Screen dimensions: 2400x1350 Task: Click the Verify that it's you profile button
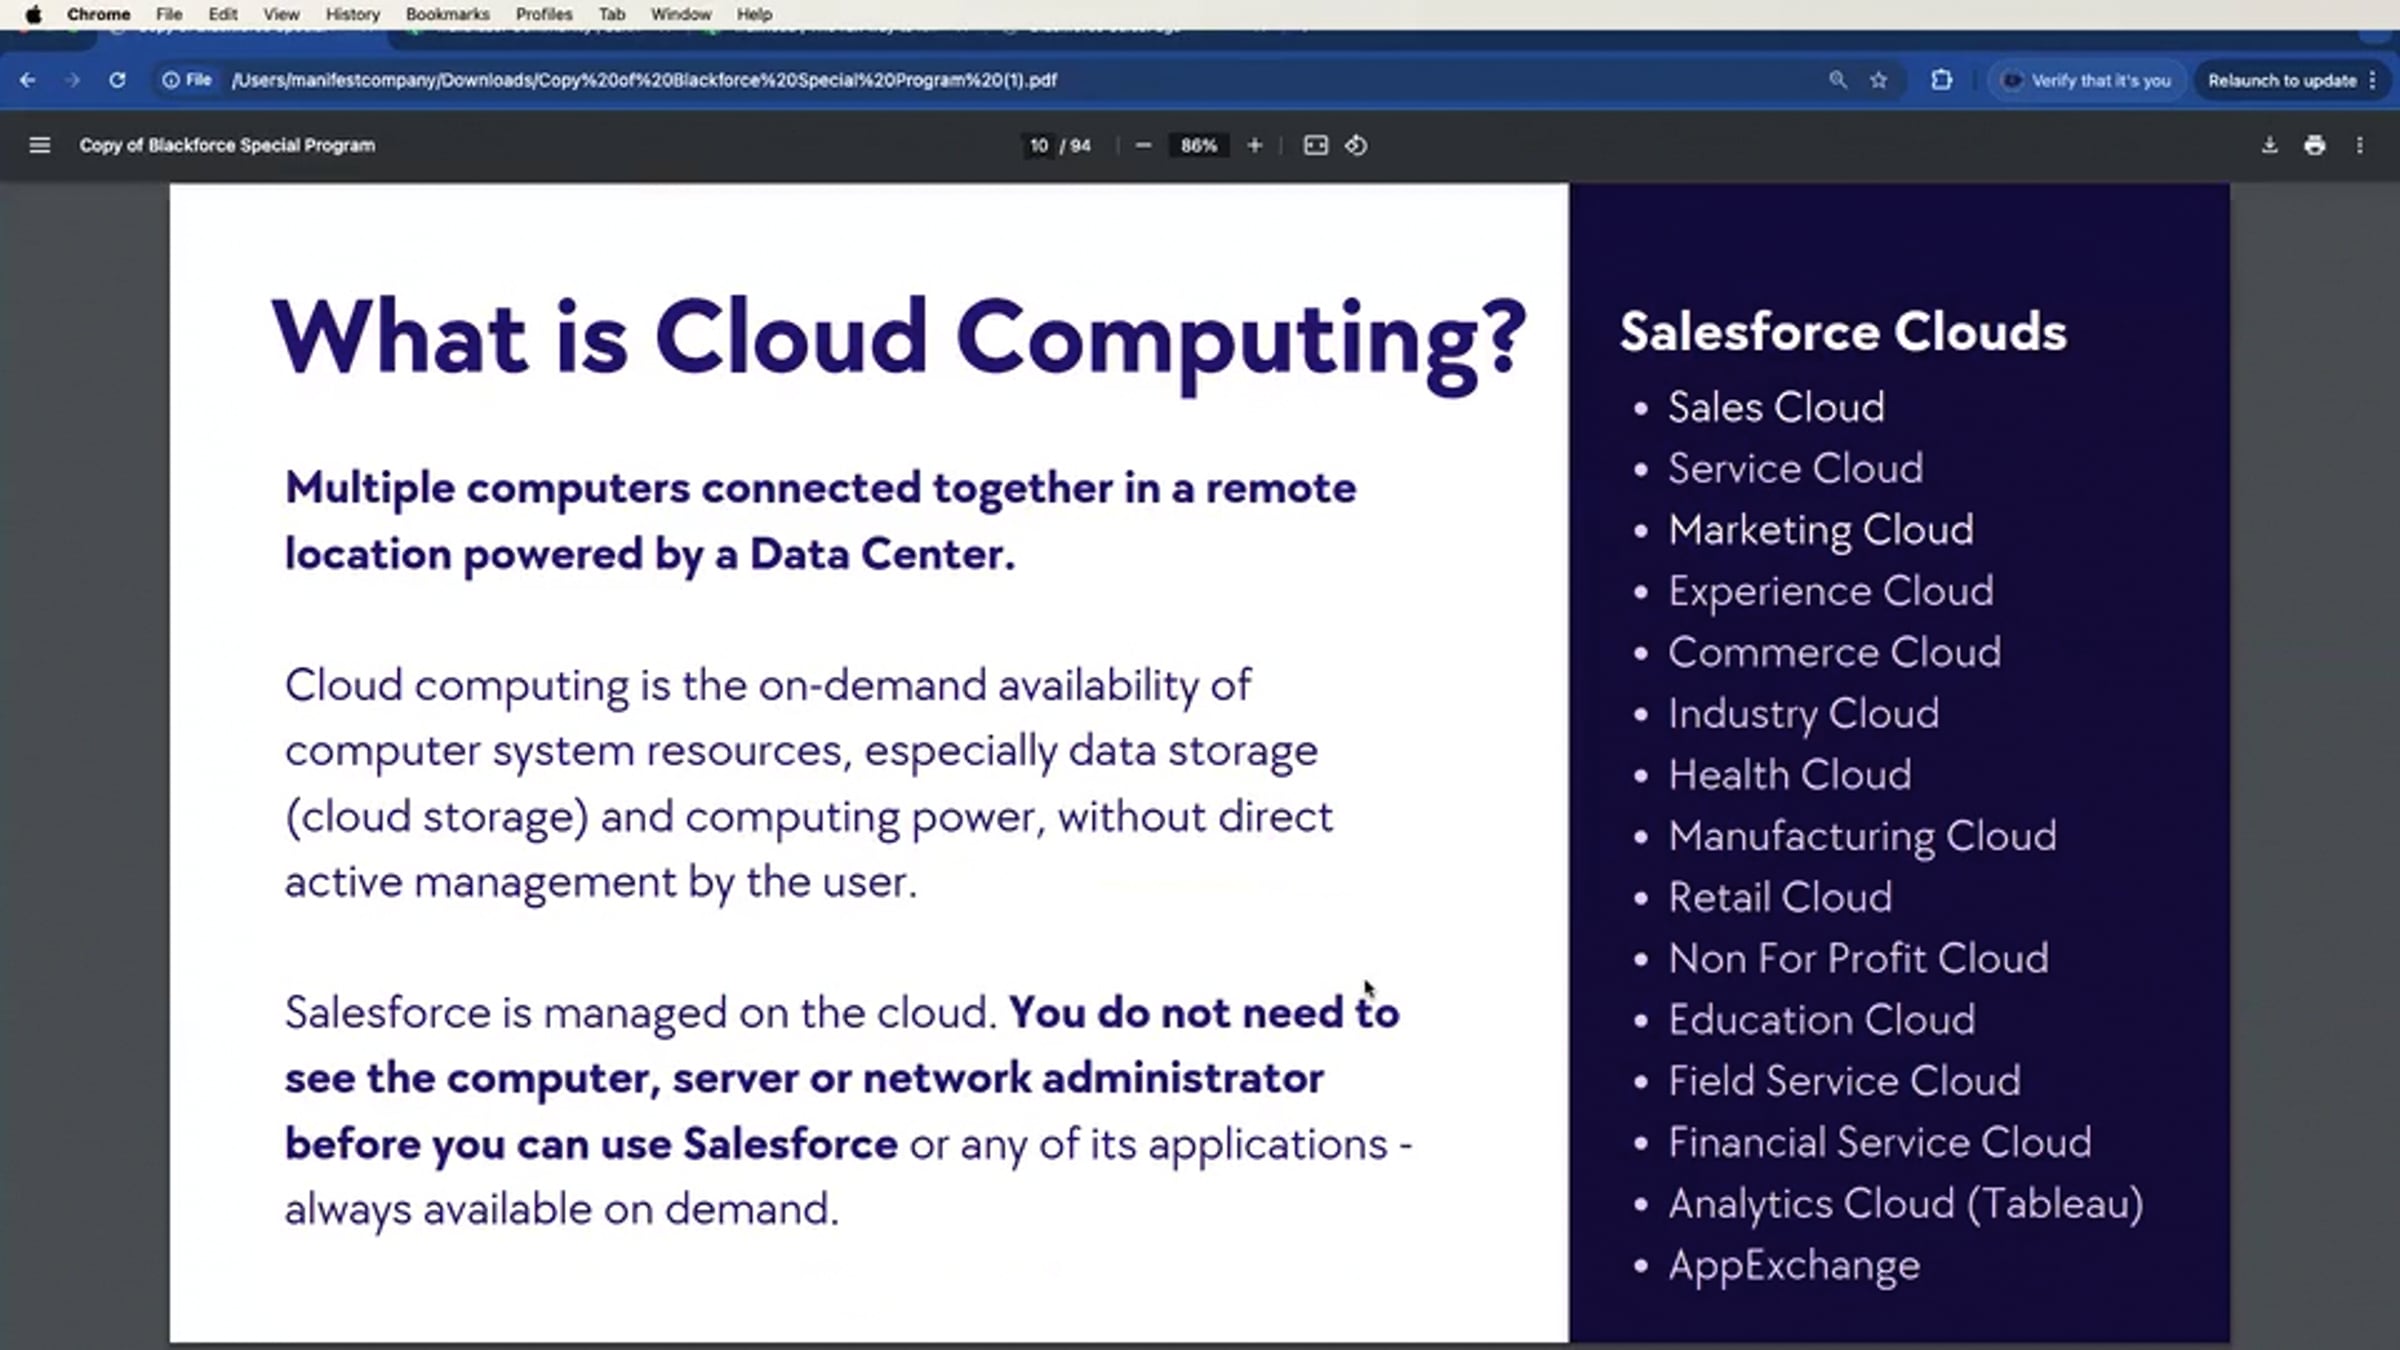pos(2087,80)
